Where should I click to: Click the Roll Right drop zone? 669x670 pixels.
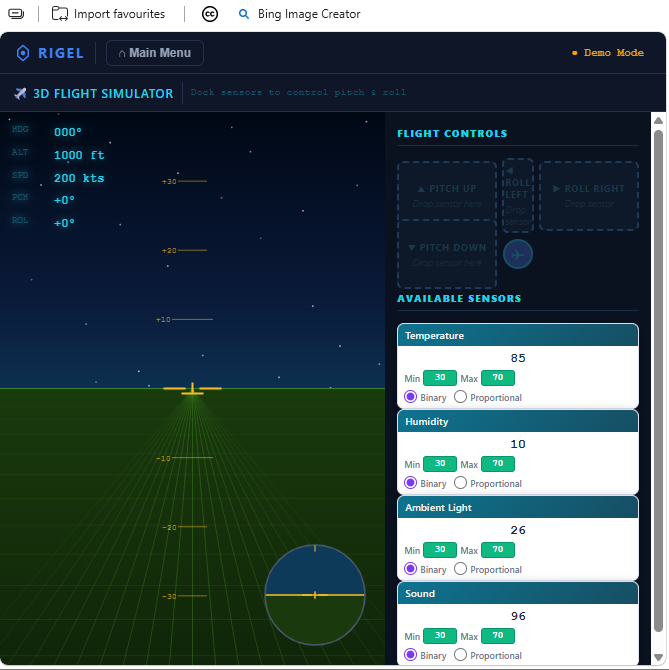(589, 196)
